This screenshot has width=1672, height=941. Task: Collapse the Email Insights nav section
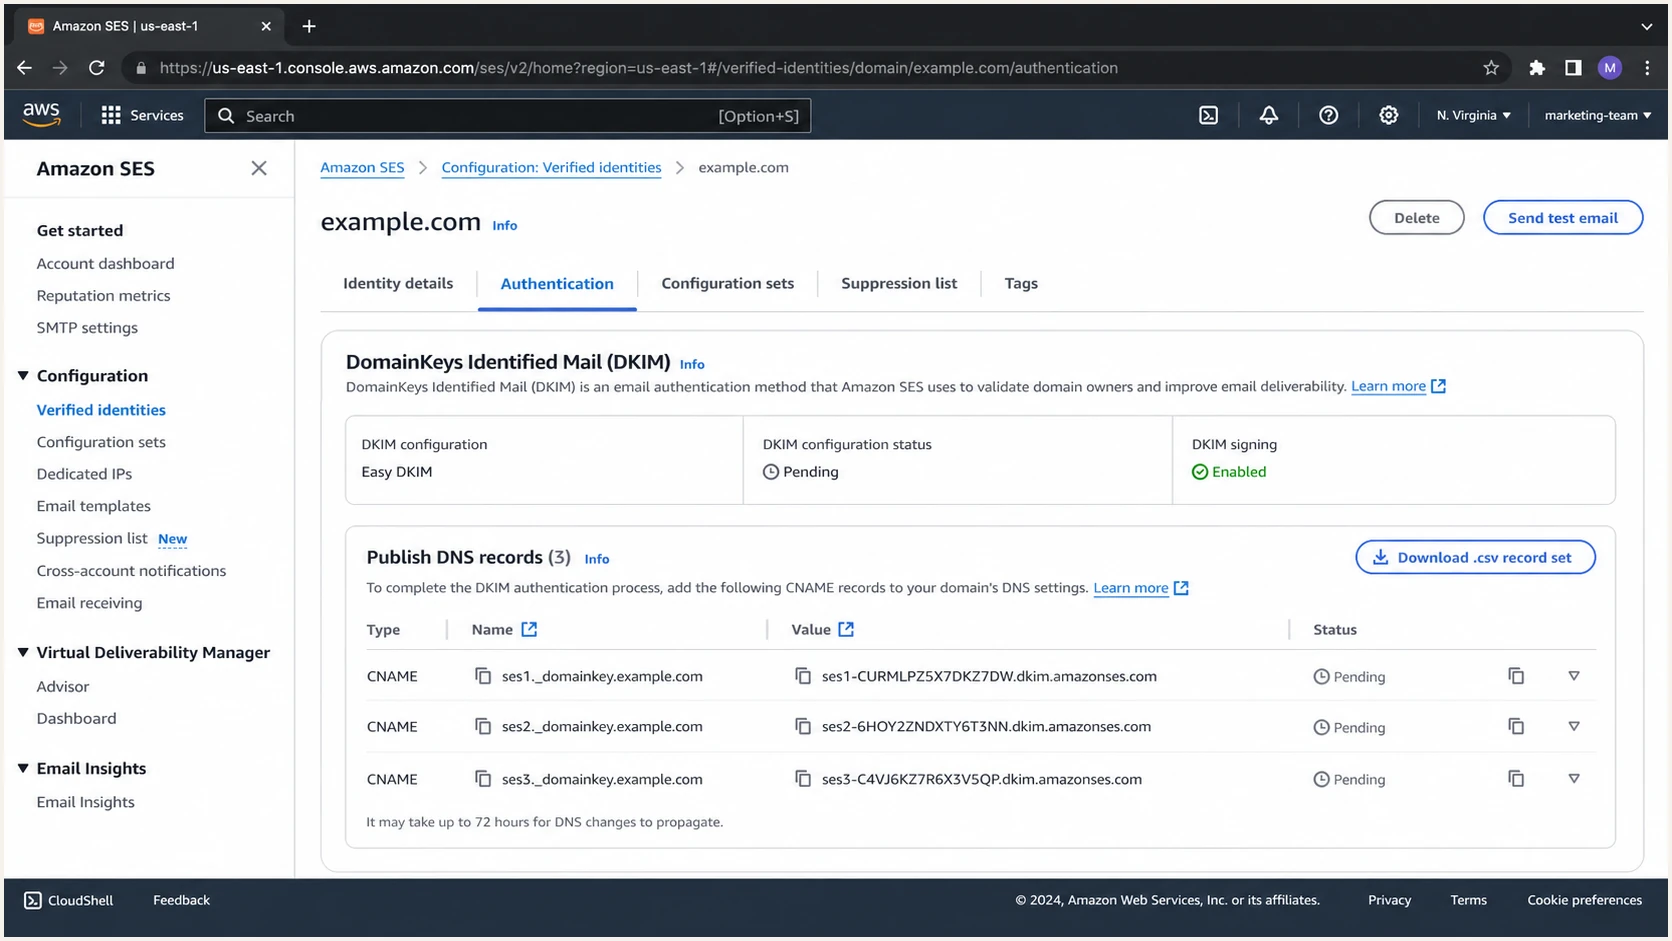(23, 768)
